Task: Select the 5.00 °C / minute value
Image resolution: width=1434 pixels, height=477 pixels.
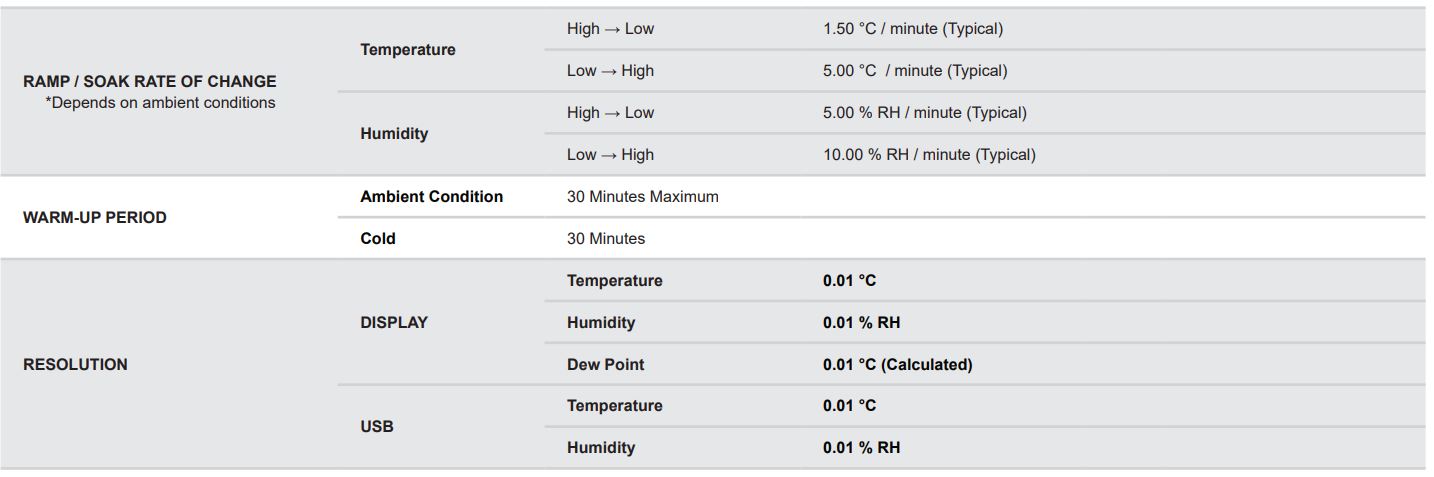Action: [915, 71]
